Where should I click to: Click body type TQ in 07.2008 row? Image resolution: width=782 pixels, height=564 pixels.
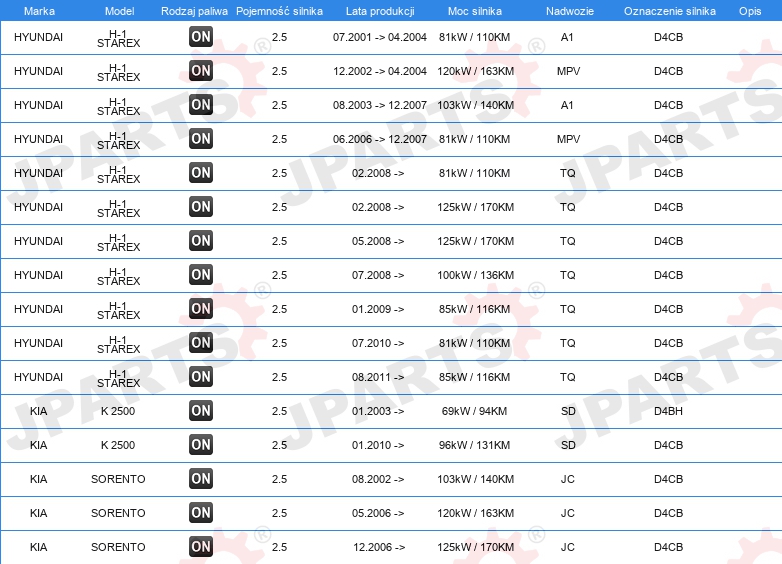(568, 275)
